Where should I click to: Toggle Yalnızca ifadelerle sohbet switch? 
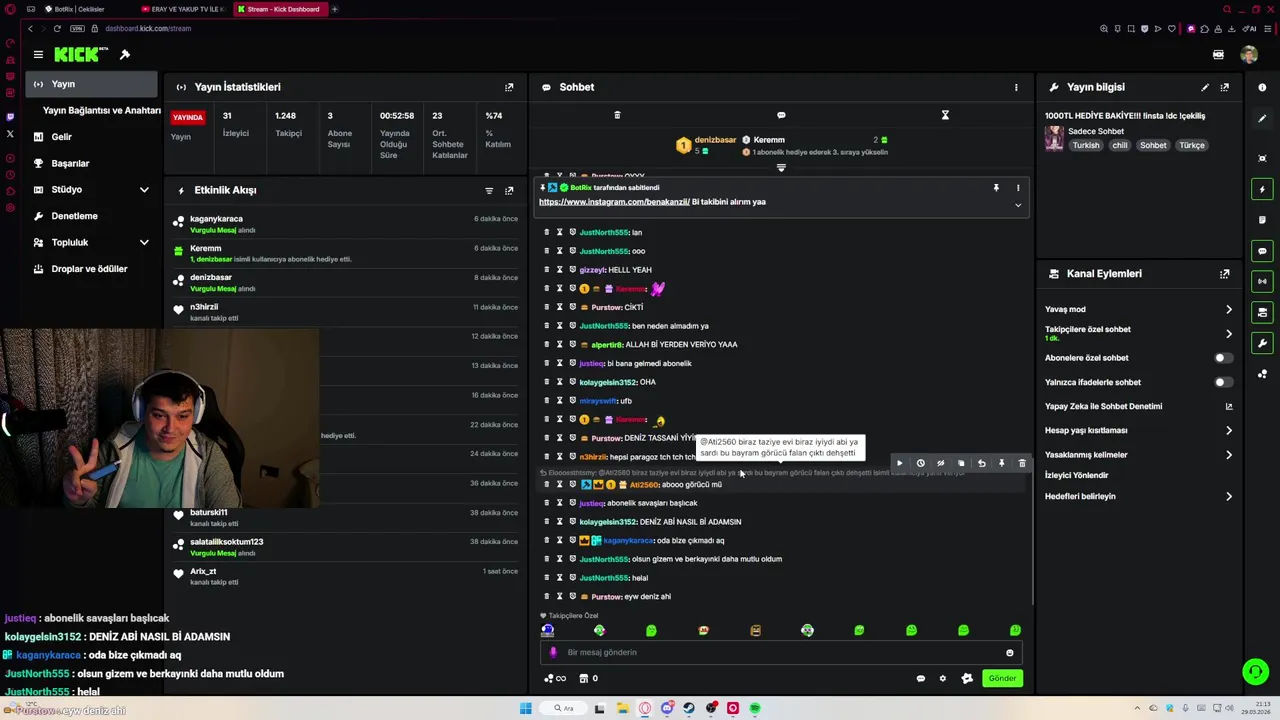point(1223,382)
